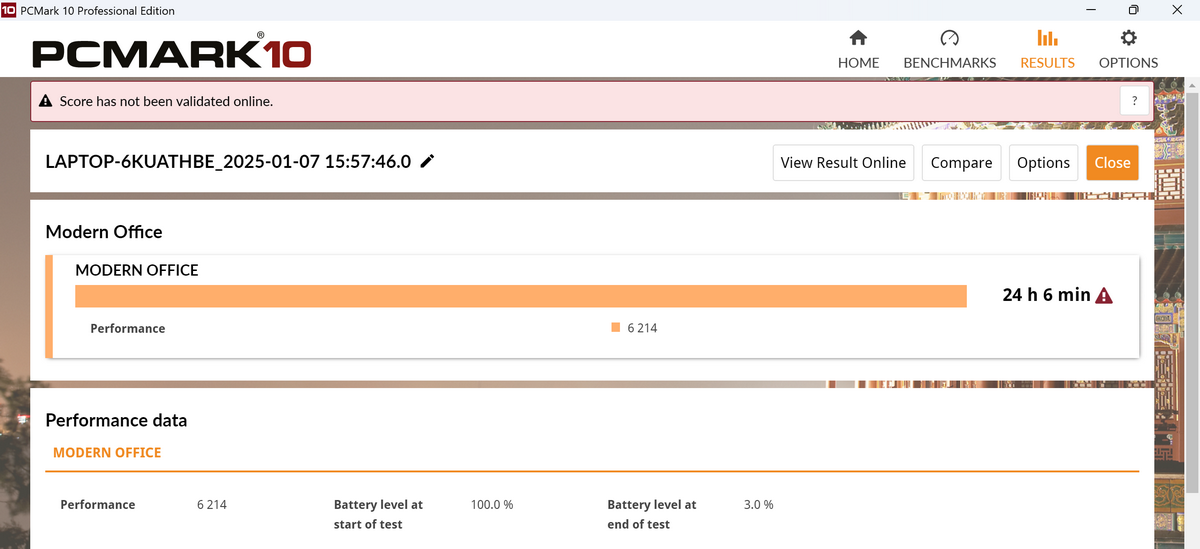Screen dimensions: 1200x549
Task: Open Options for this result
Action: pyautogui.click(x=1043, y=162)
